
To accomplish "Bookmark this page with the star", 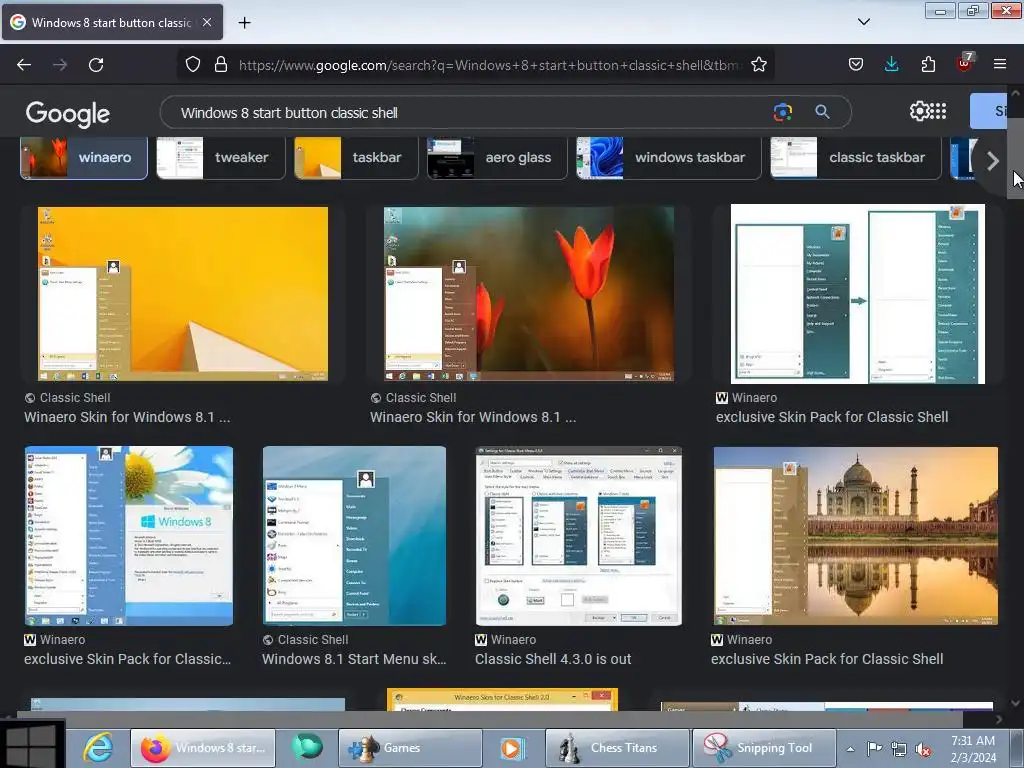I will click(x=758, y=64).
